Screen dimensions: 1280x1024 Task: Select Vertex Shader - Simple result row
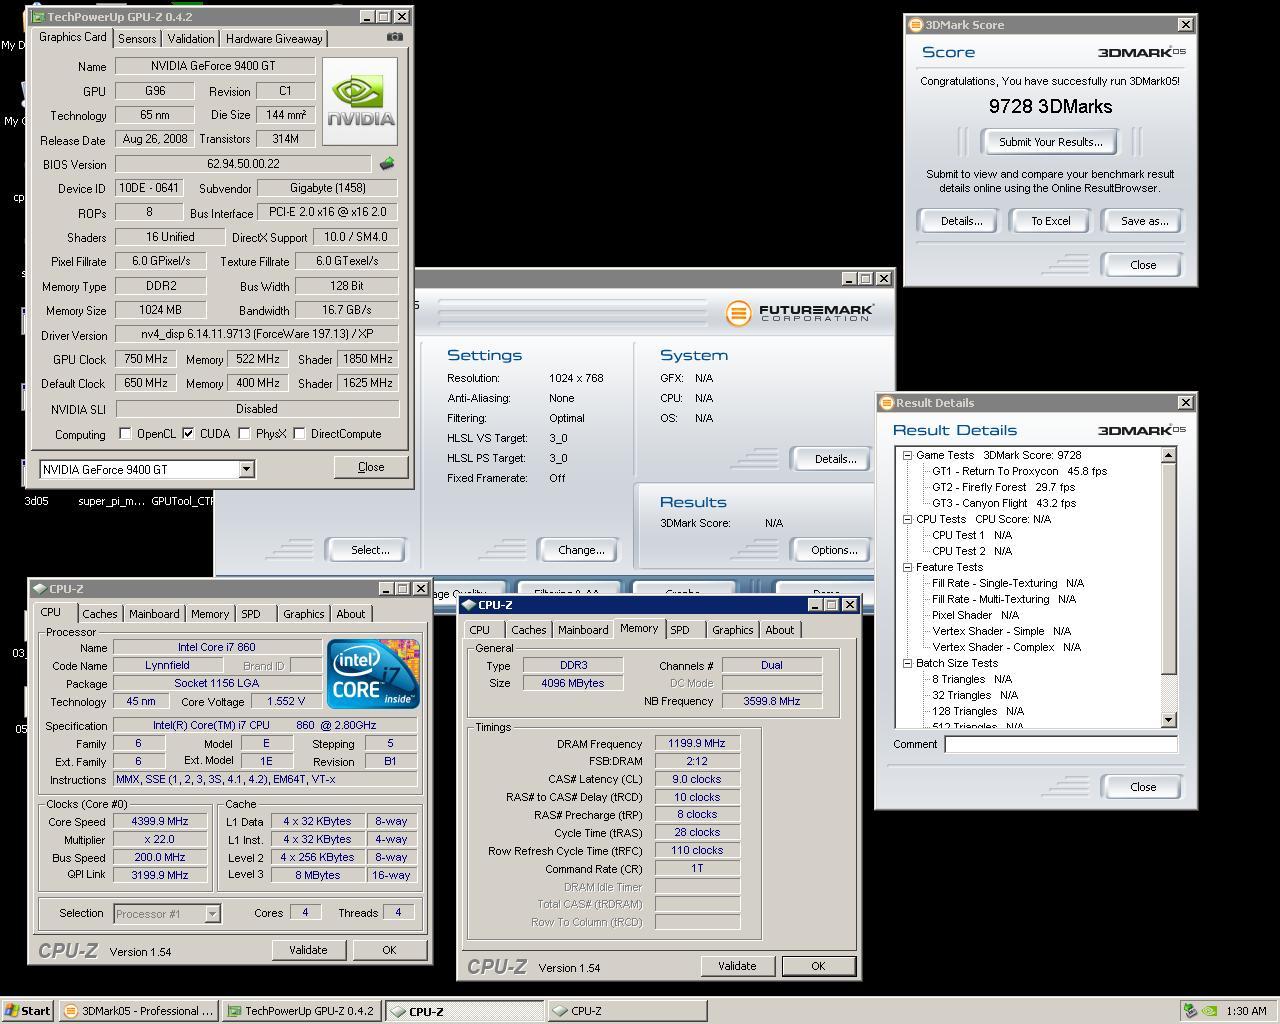pyautogui.click(x=1001, y=631)
